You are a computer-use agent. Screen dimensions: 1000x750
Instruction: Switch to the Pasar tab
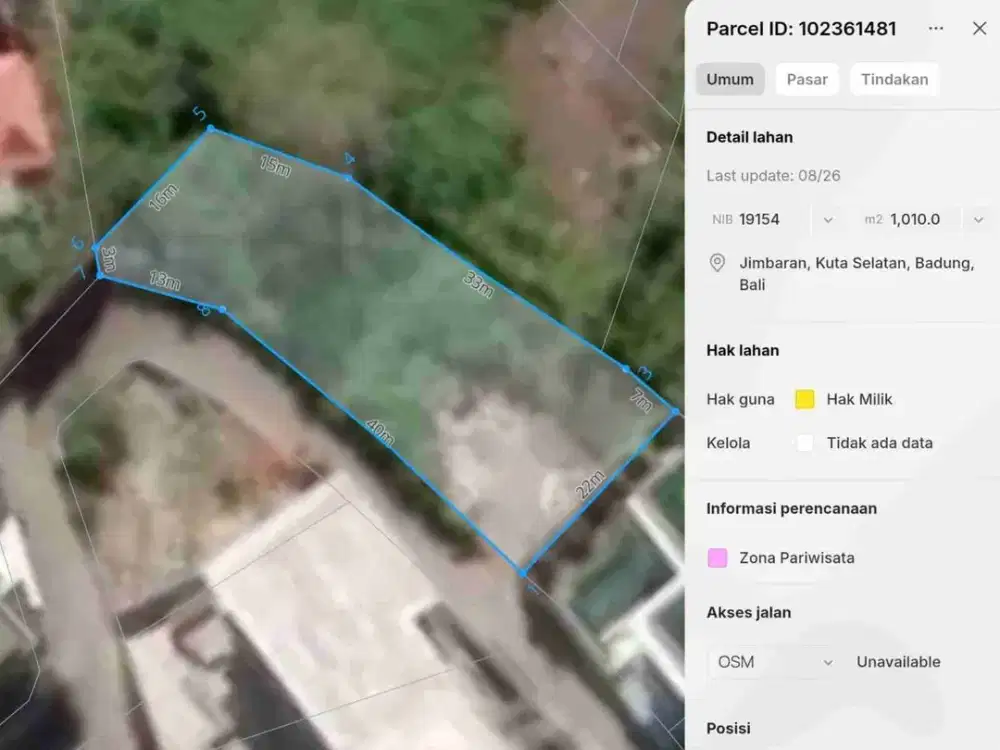click(x=807, y=79)
